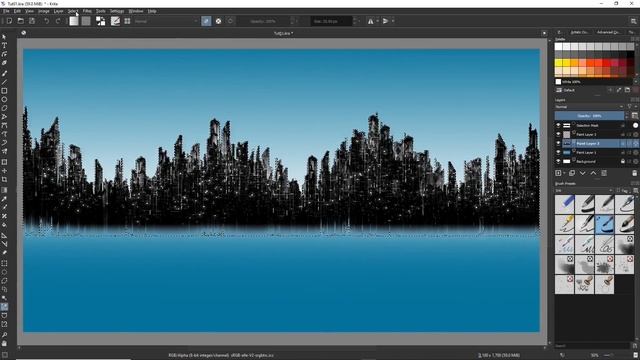
Task: Delete the selected layer with trash icon
Action: [635, 173]
